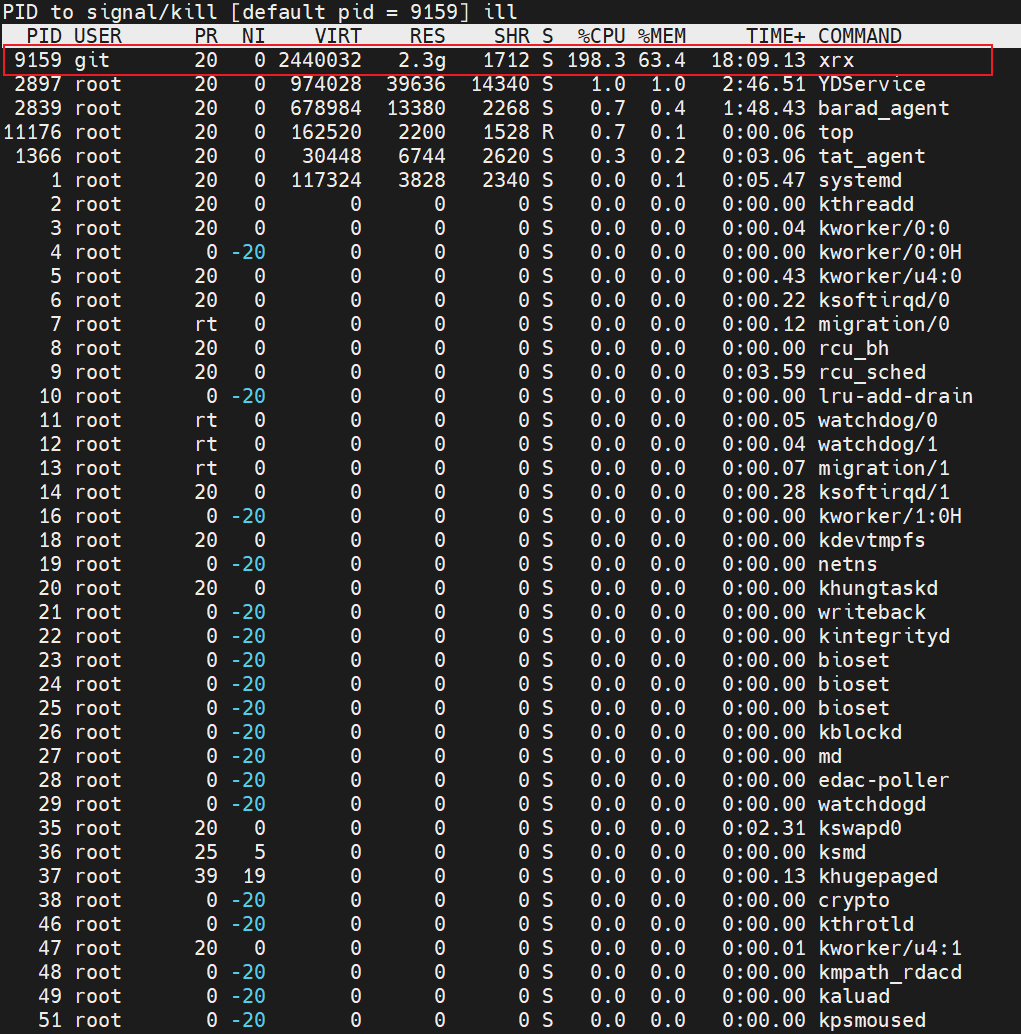Click the PID column header
This screenshot has width=1021, height=1034.
coord(44,36)
